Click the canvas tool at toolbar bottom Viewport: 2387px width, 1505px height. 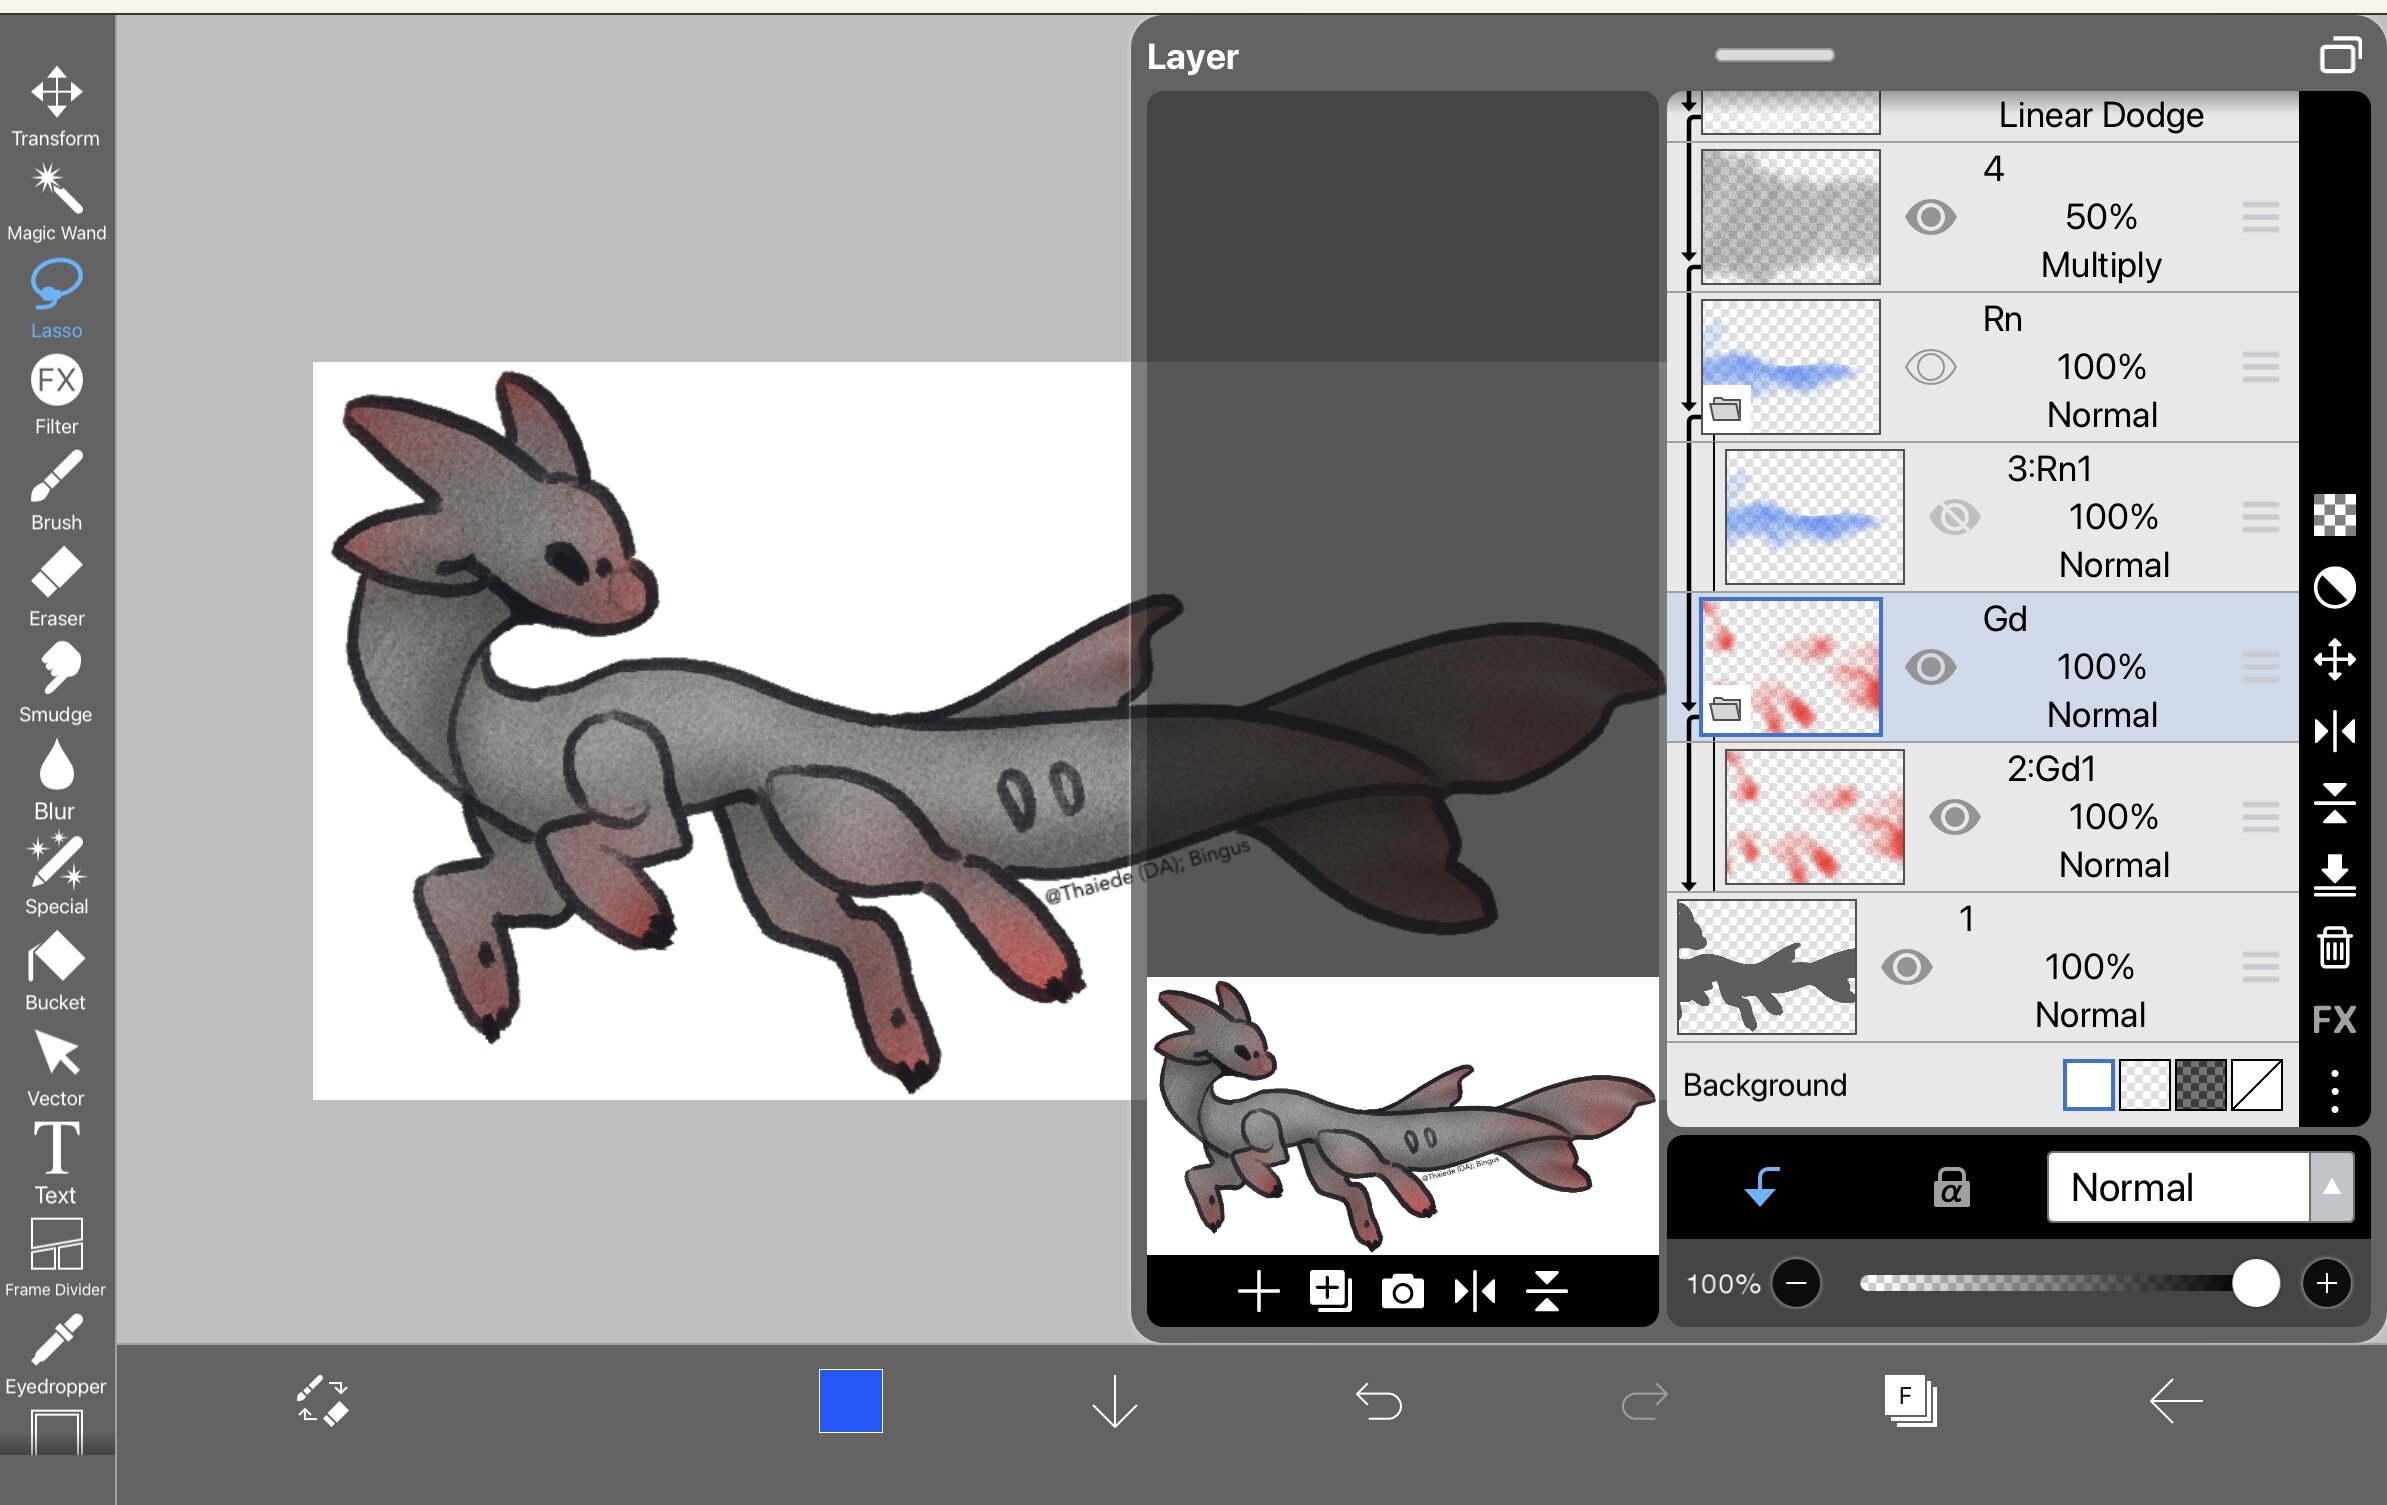56,1432
